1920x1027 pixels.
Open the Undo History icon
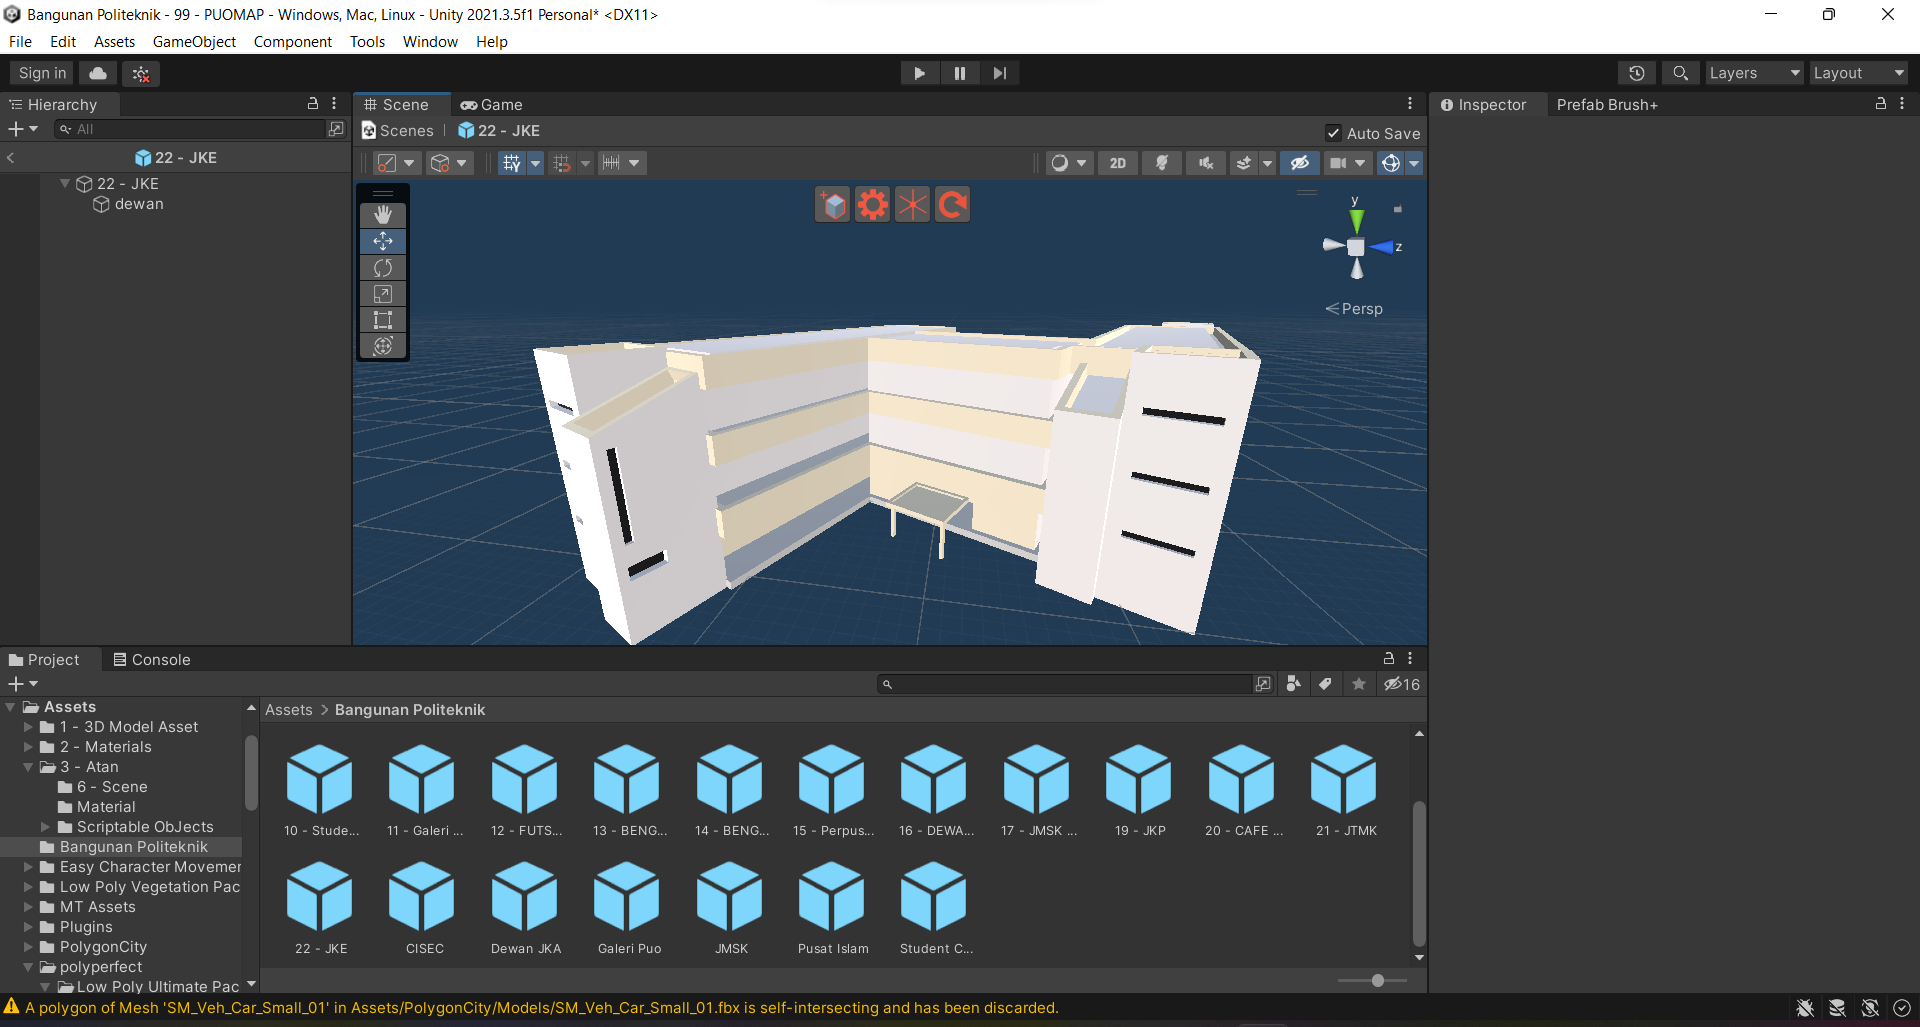tap(1636, 73)
